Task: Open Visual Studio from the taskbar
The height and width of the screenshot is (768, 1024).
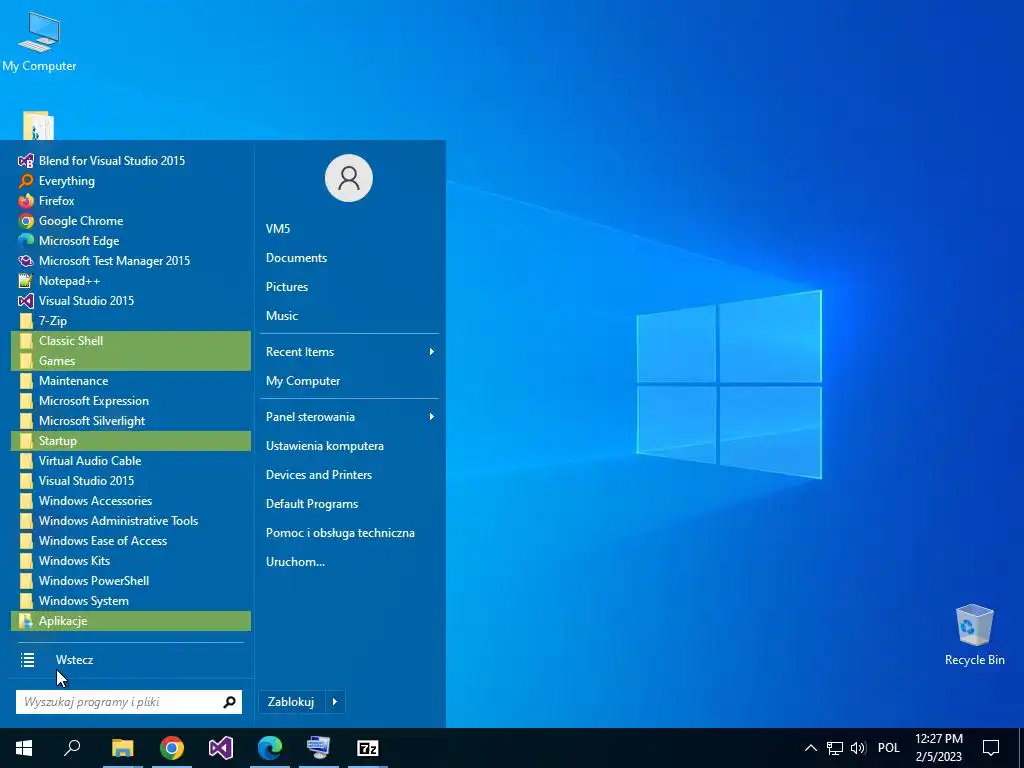Action: click(221, 748)
